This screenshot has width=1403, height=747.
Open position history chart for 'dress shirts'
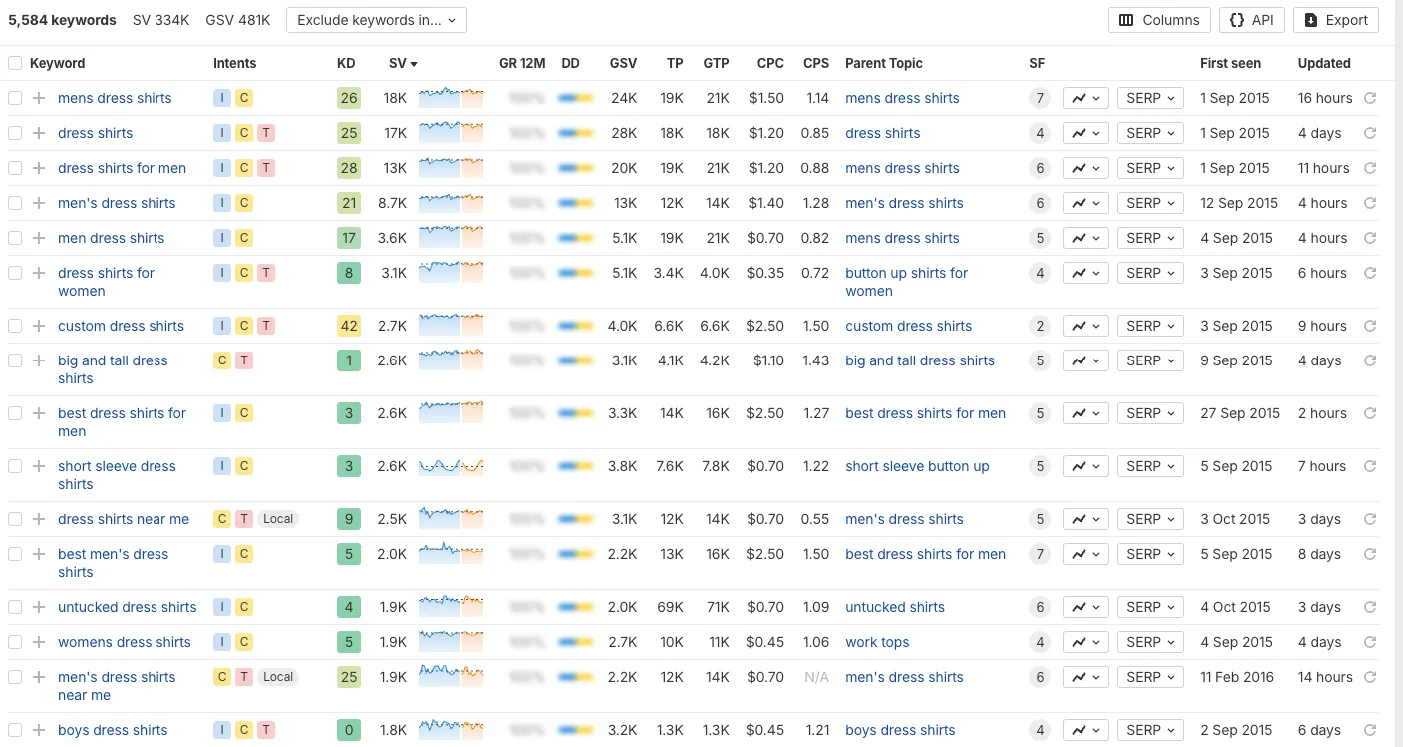tap(1085, 132)
